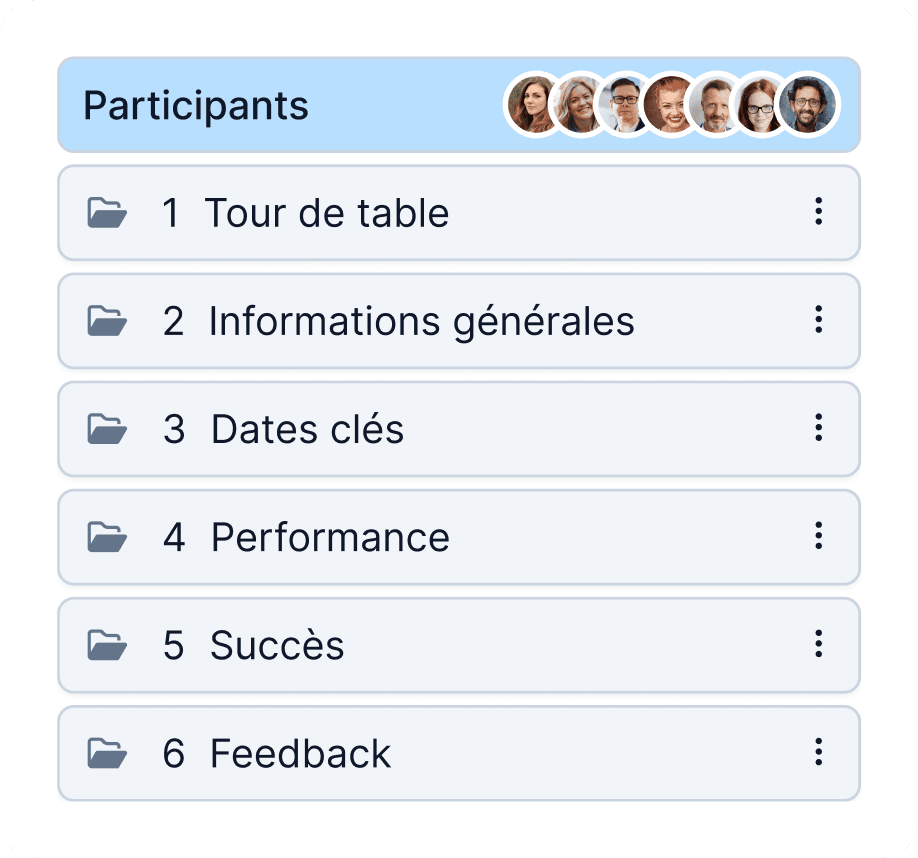Click the red-haired participant avatar

coord(670,105)
